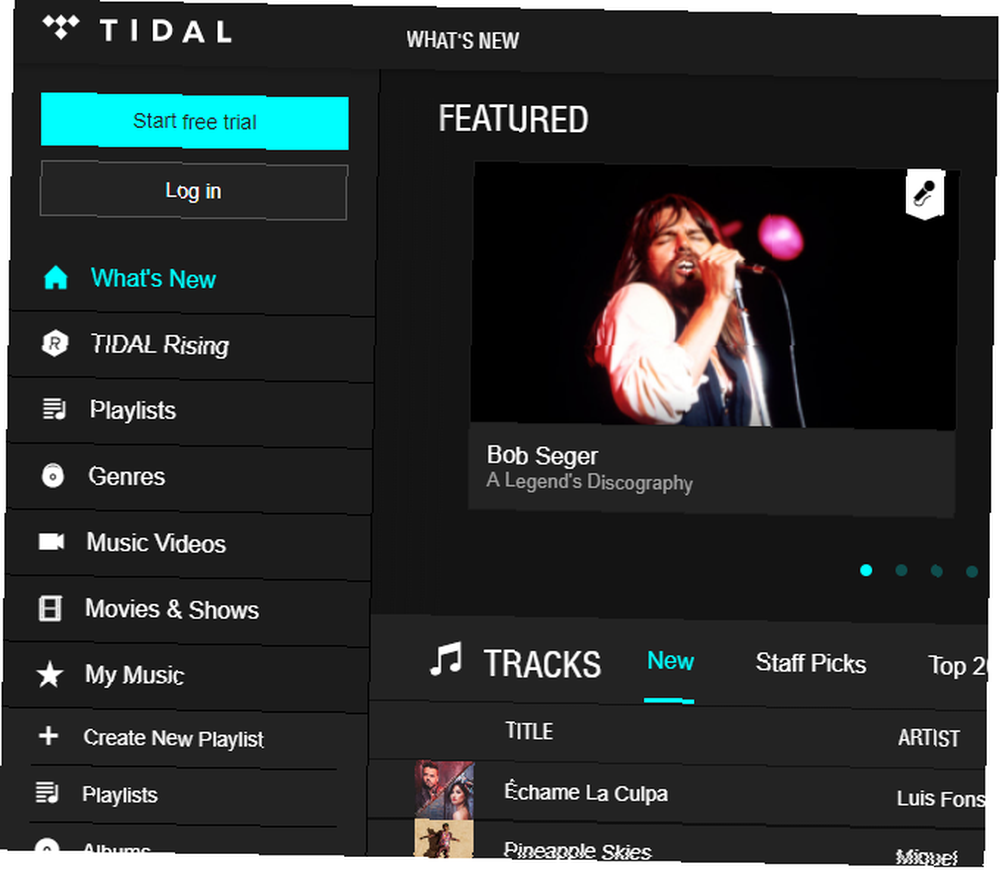Image resolution: width=1000 pixels, height=870 pixels.
Task: Click the Pineapple Skies album cover
Action: pyautogui.click(x=444, y=839)
